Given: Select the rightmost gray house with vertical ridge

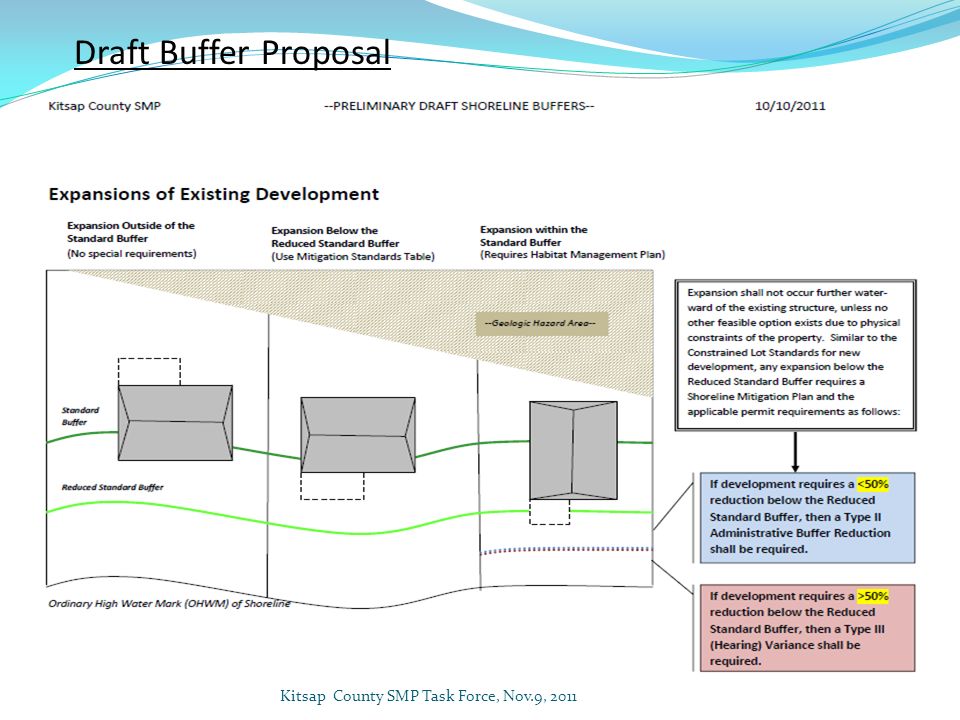Looking at the screenshot, I should click(x=573, y=450).
